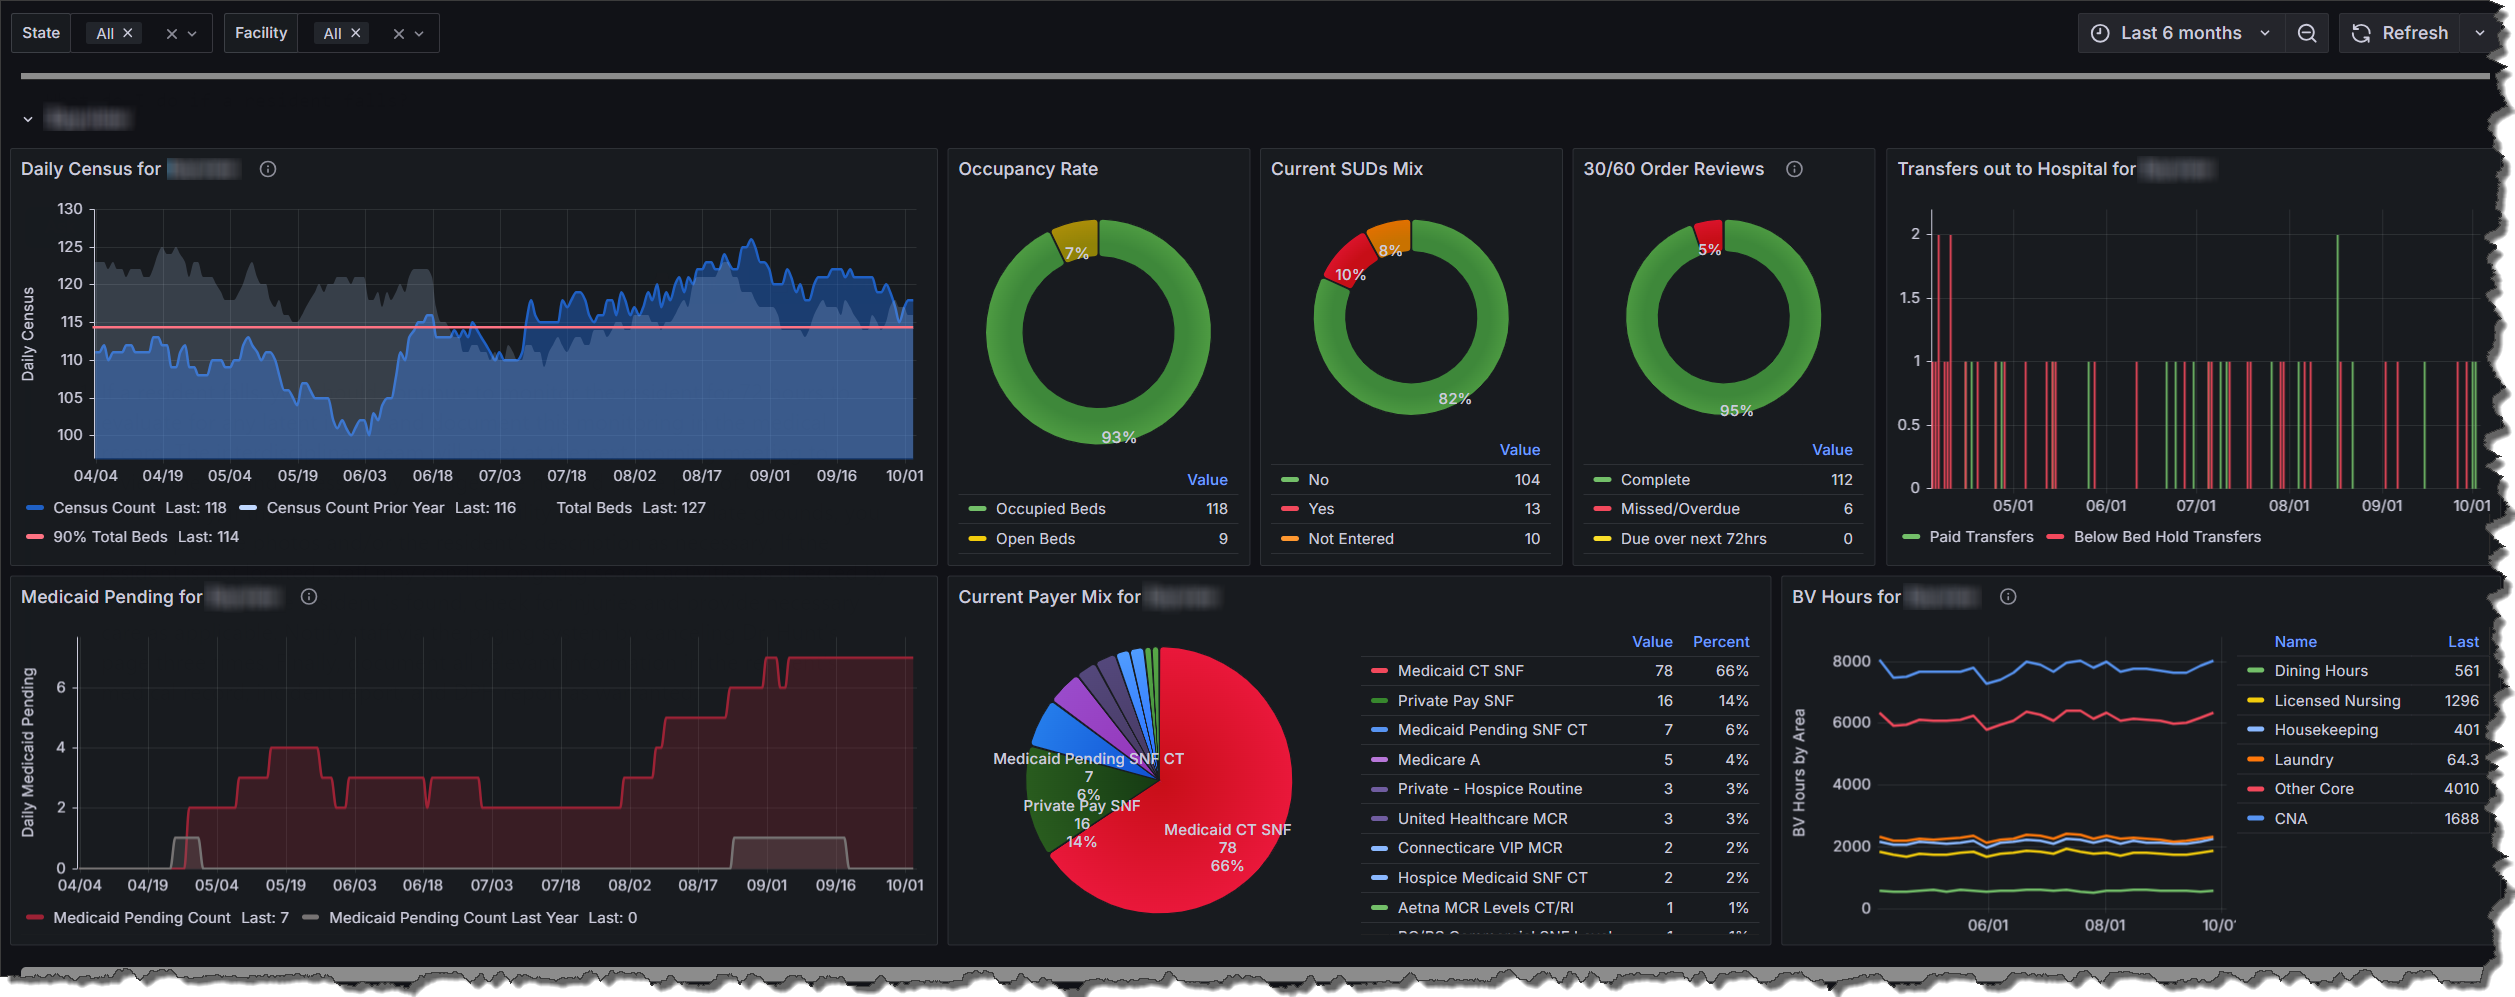Open the Last 6 months time picker

pos(2180,33)
